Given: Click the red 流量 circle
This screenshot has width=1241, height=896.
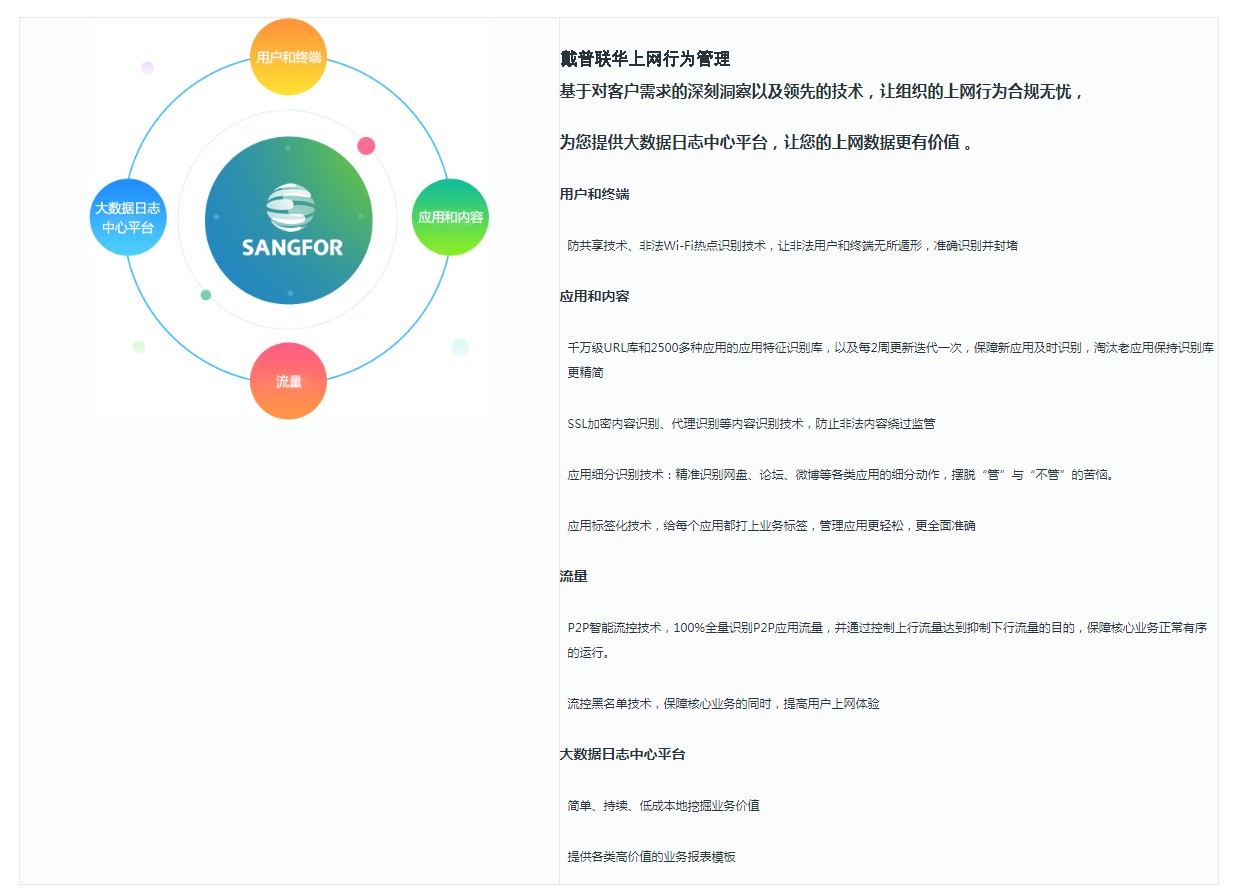Looking at the screenshot, I should pos(288,381).
